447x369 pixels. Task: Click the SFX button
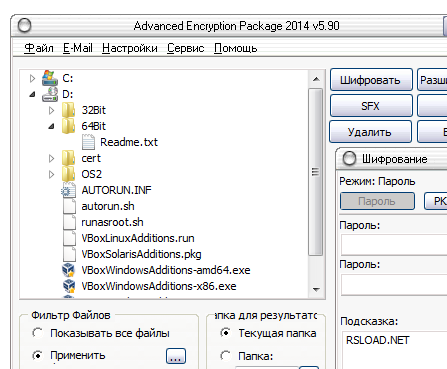tap(371, 106)
